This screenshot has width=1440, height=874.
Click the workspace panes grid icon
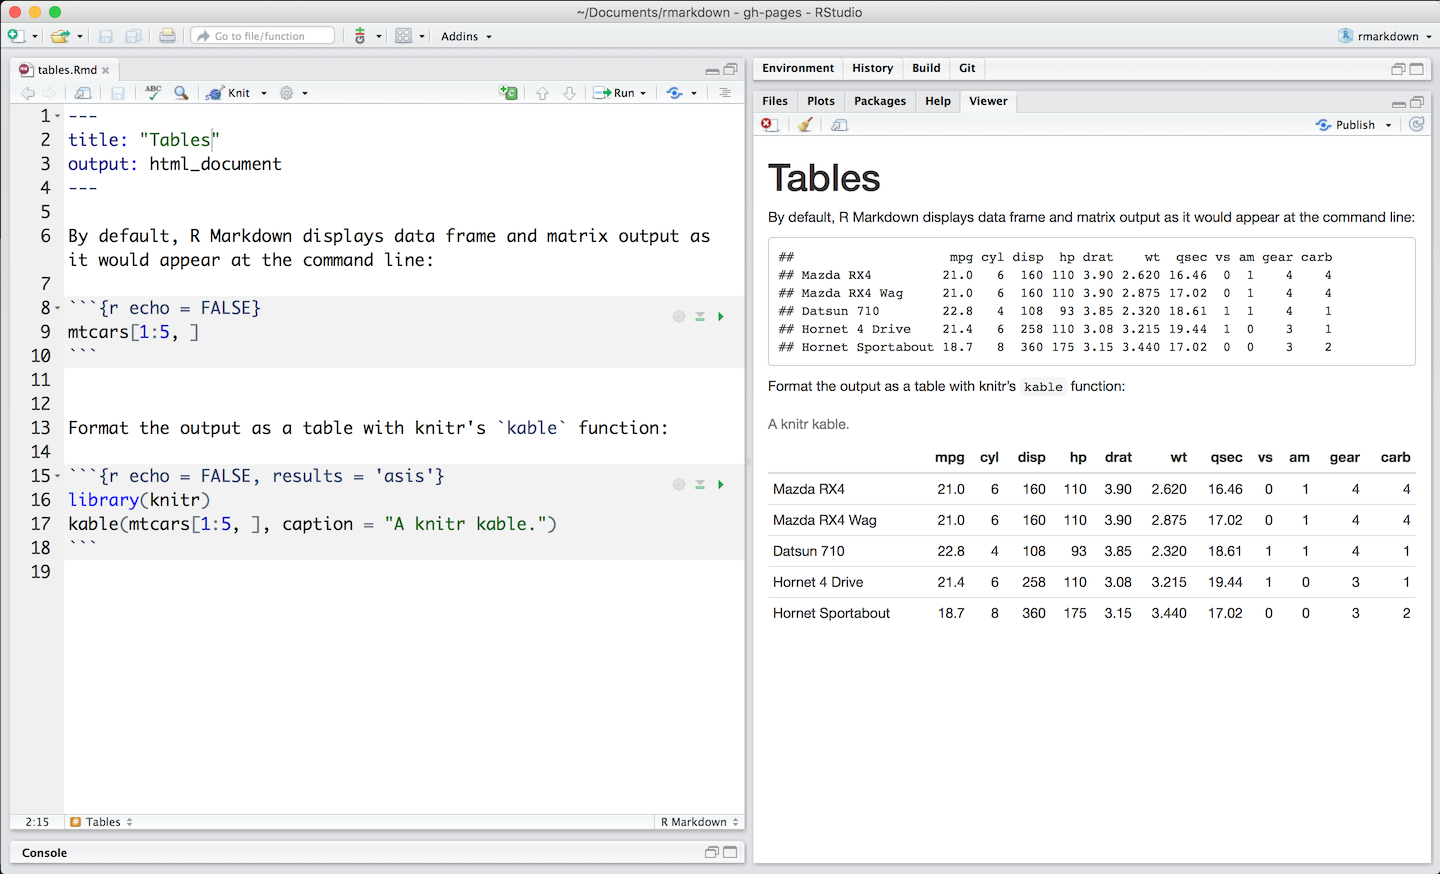403,36
